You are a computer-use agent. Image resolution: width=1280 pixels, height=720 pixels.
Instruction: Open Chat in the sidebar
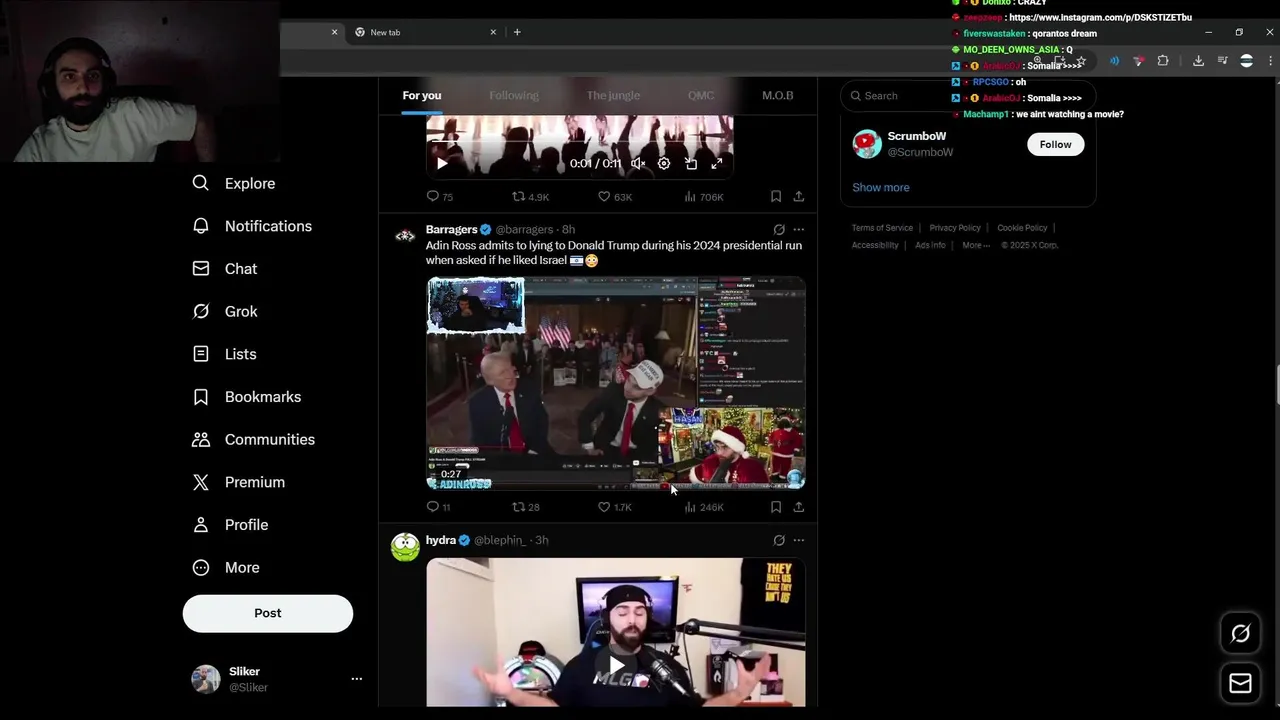tap(225, 269)
